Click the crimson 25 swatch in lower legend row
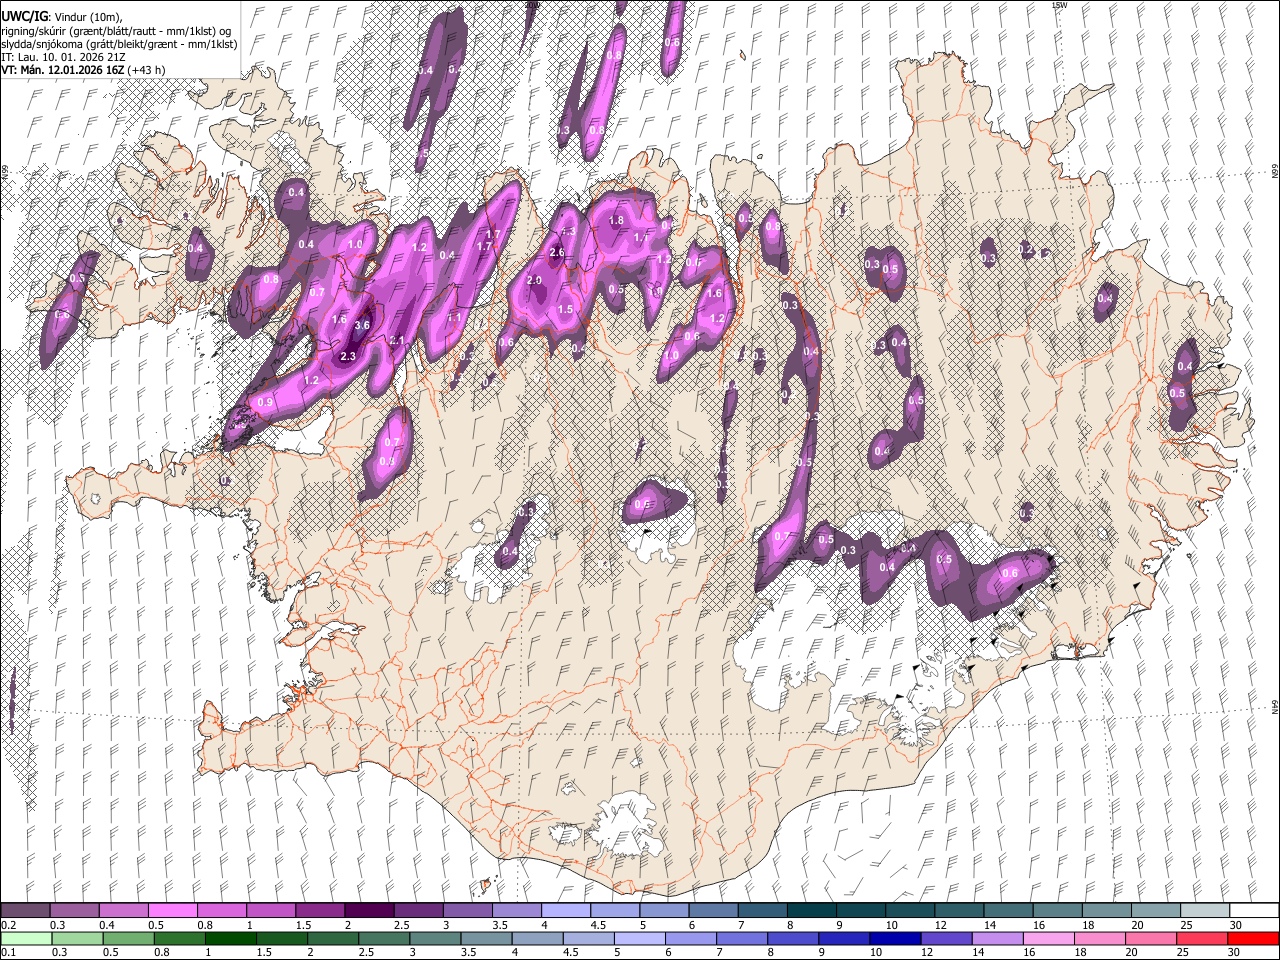The image size is (1280, 960). pyautogui.click(x=1202, y=938)
